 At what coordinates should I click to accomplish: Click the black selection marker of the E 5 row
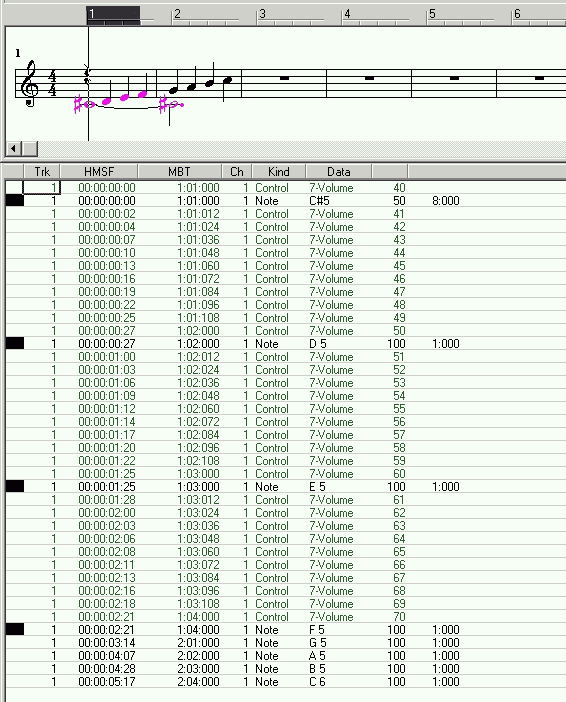[x=15, y=486]
